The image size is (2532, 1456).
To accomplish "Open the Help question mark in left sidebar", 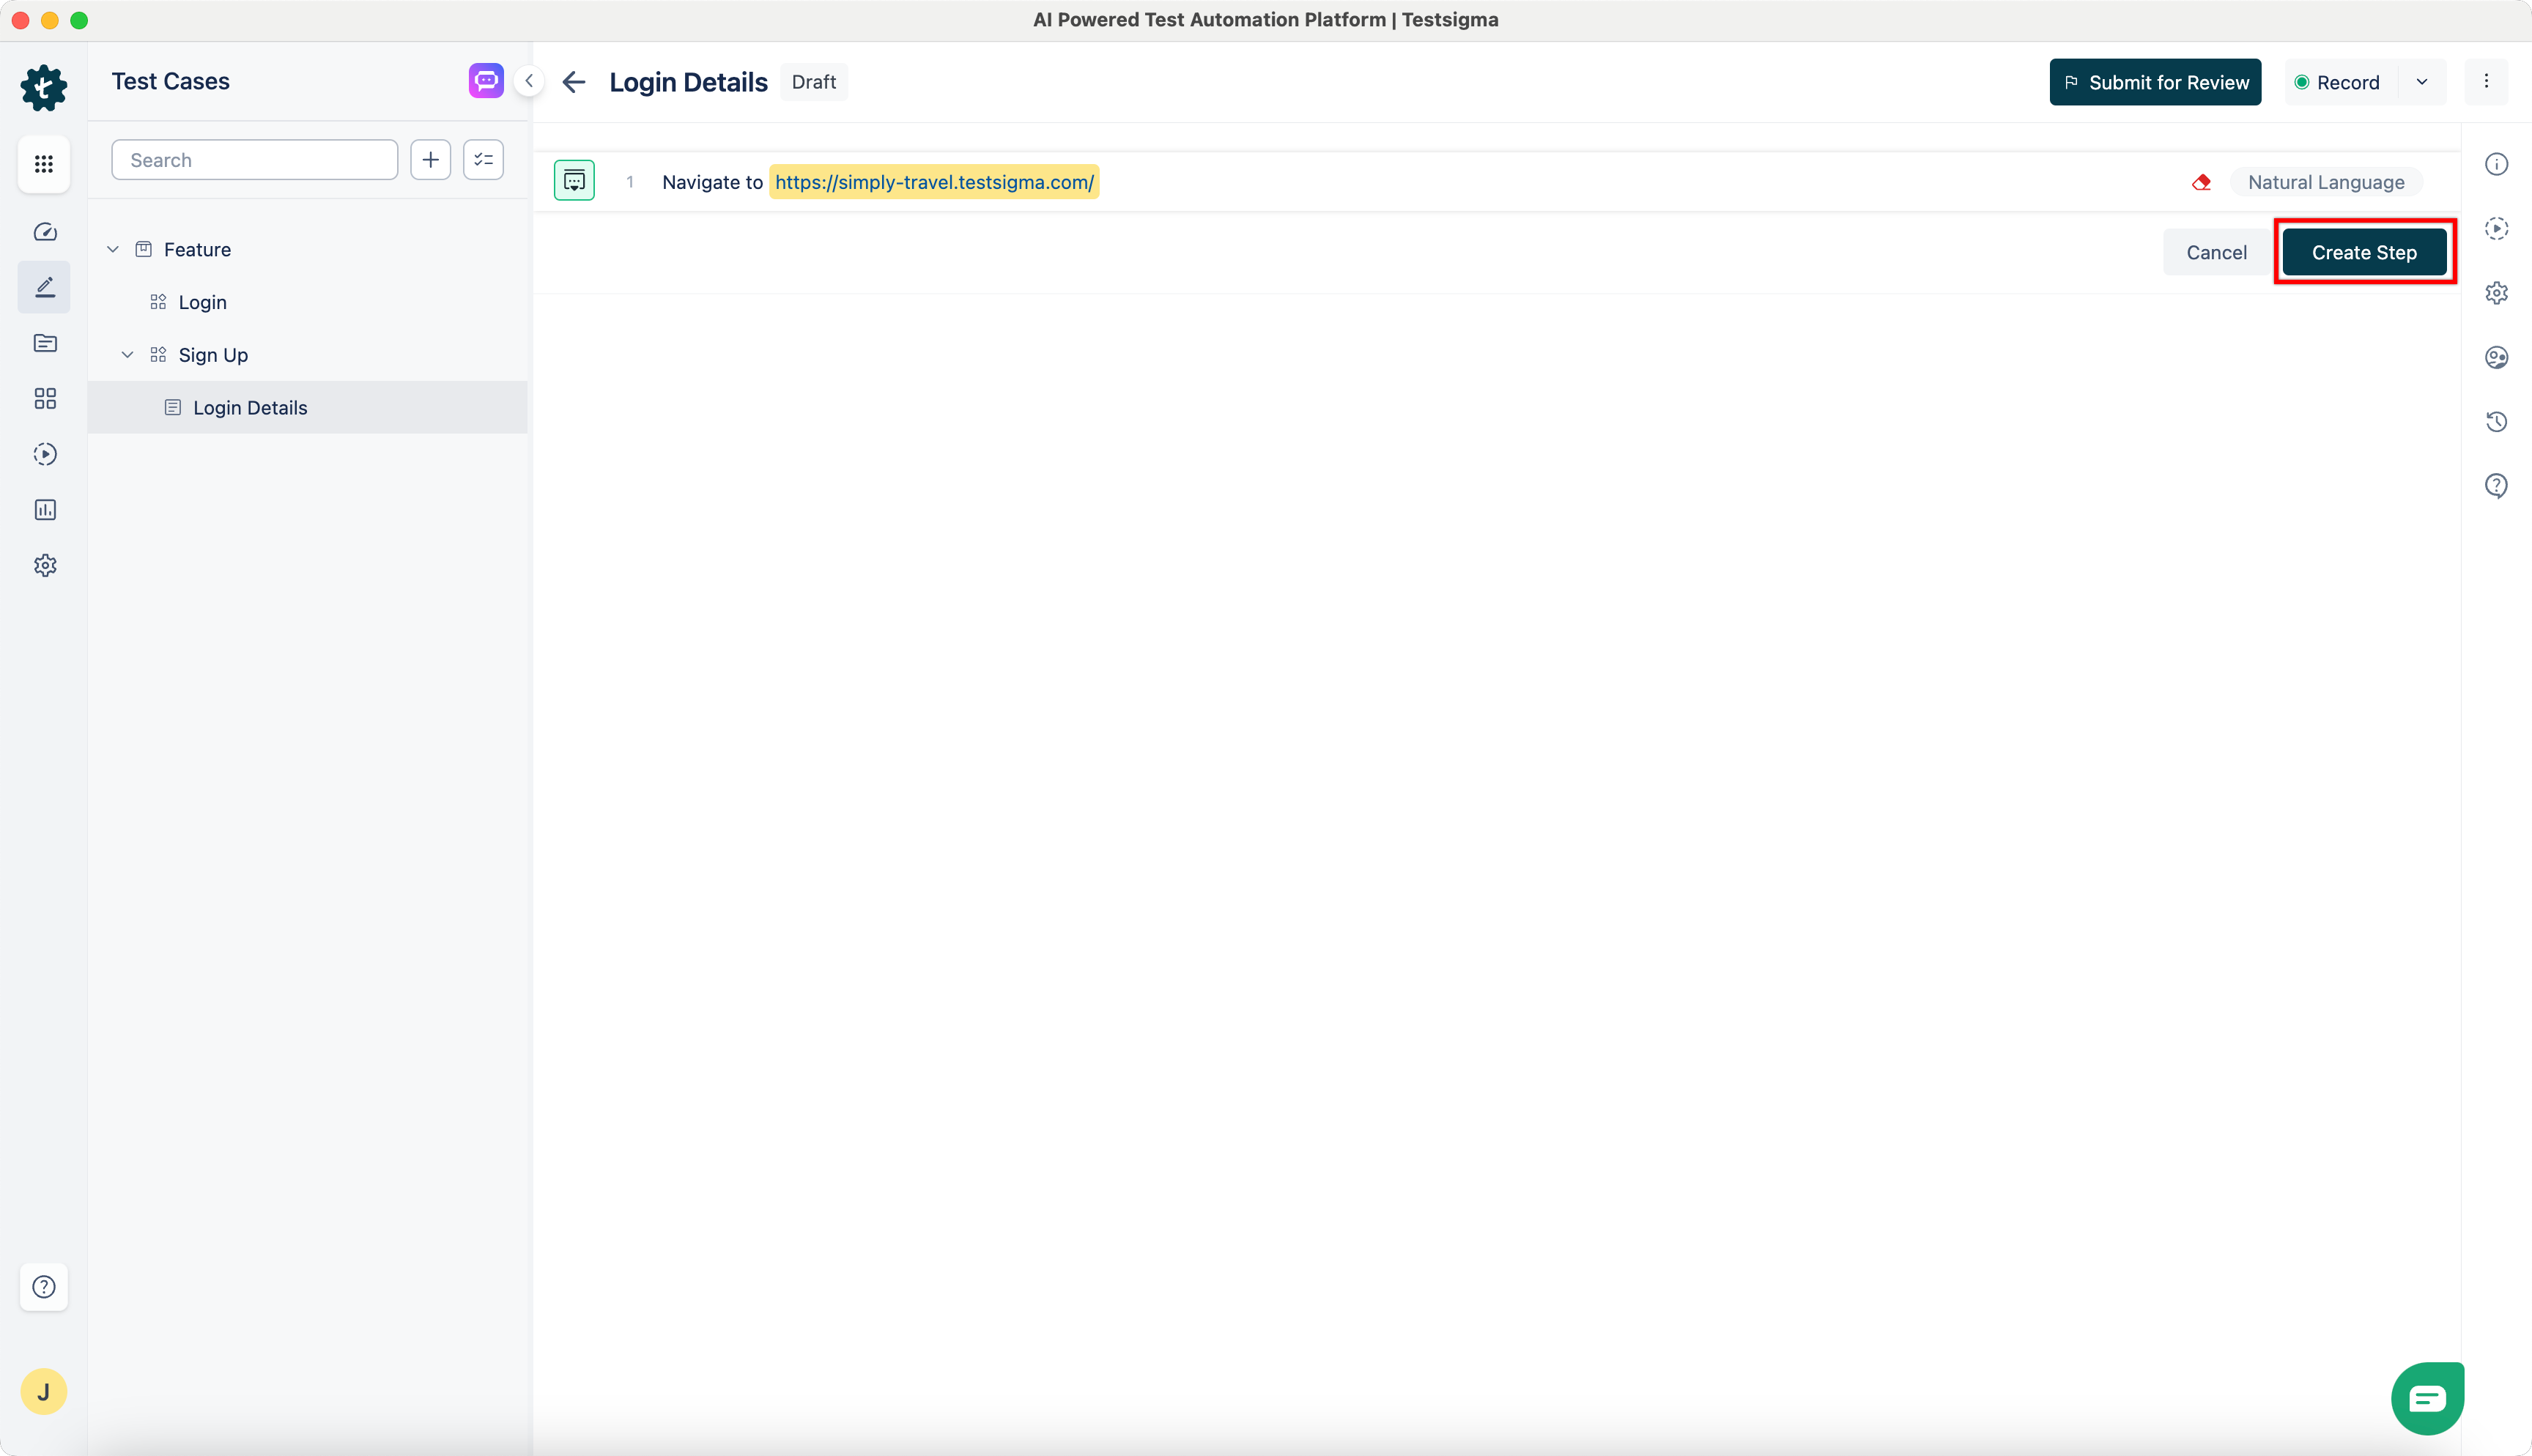I will pos(44,1287).
